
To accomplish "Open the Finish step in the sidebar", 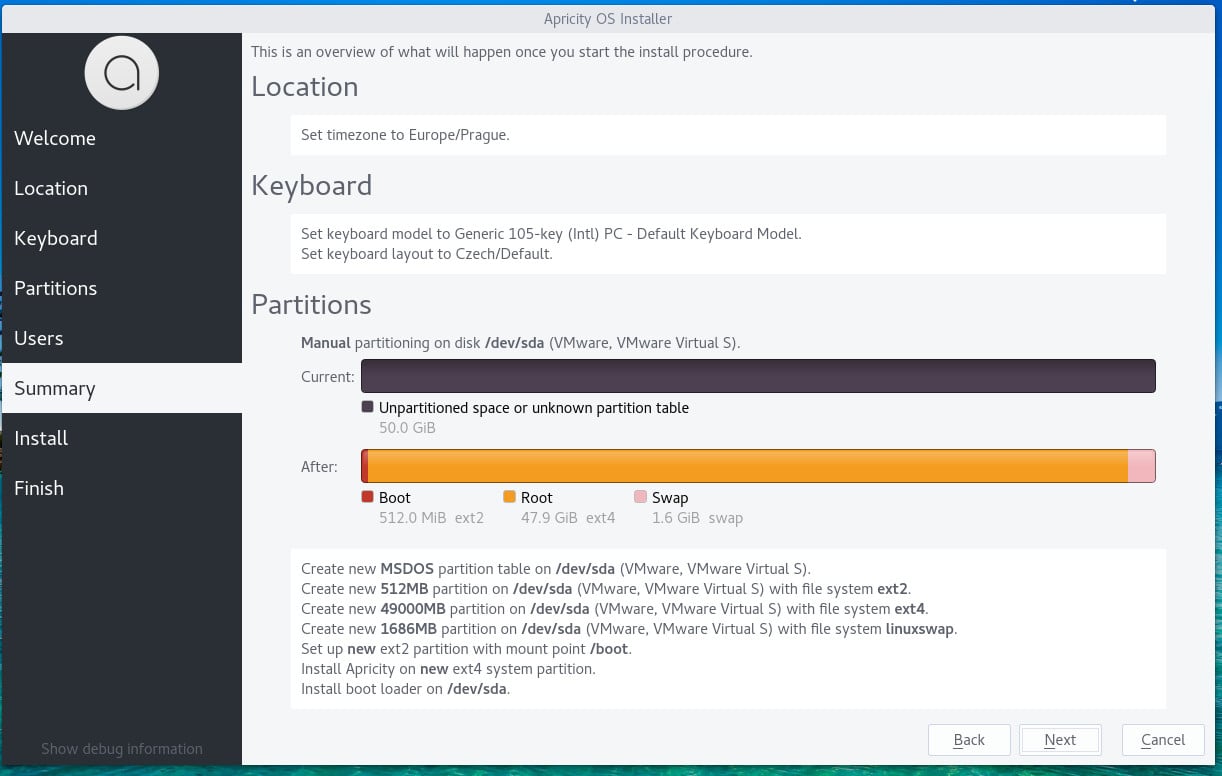I will [39, 488].
